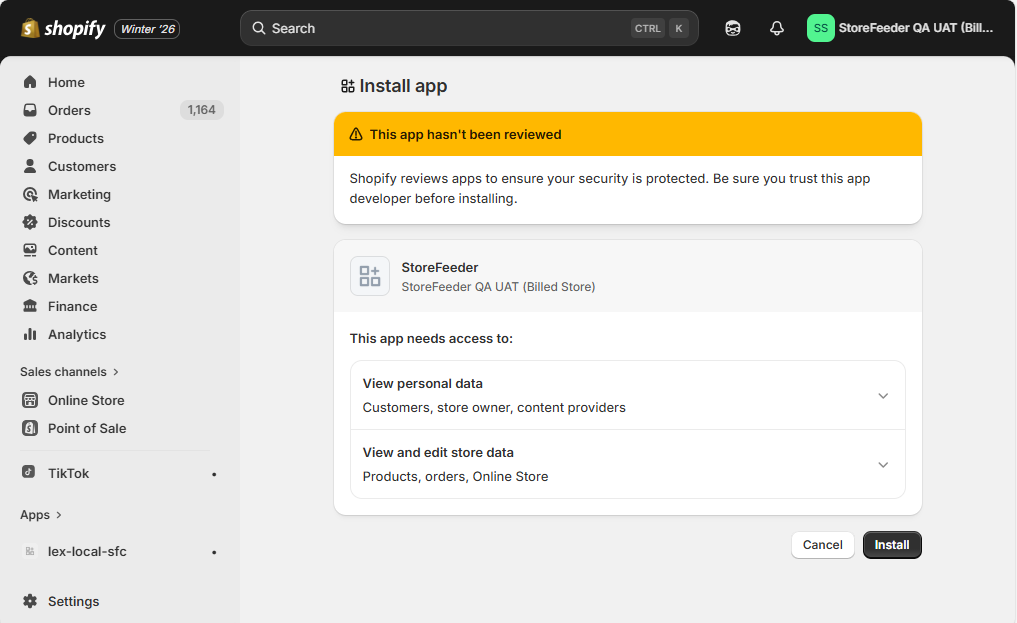This screenshot has width=1017, height=623.
Task: Expand the View personal data section
Action: pos(883,396)
